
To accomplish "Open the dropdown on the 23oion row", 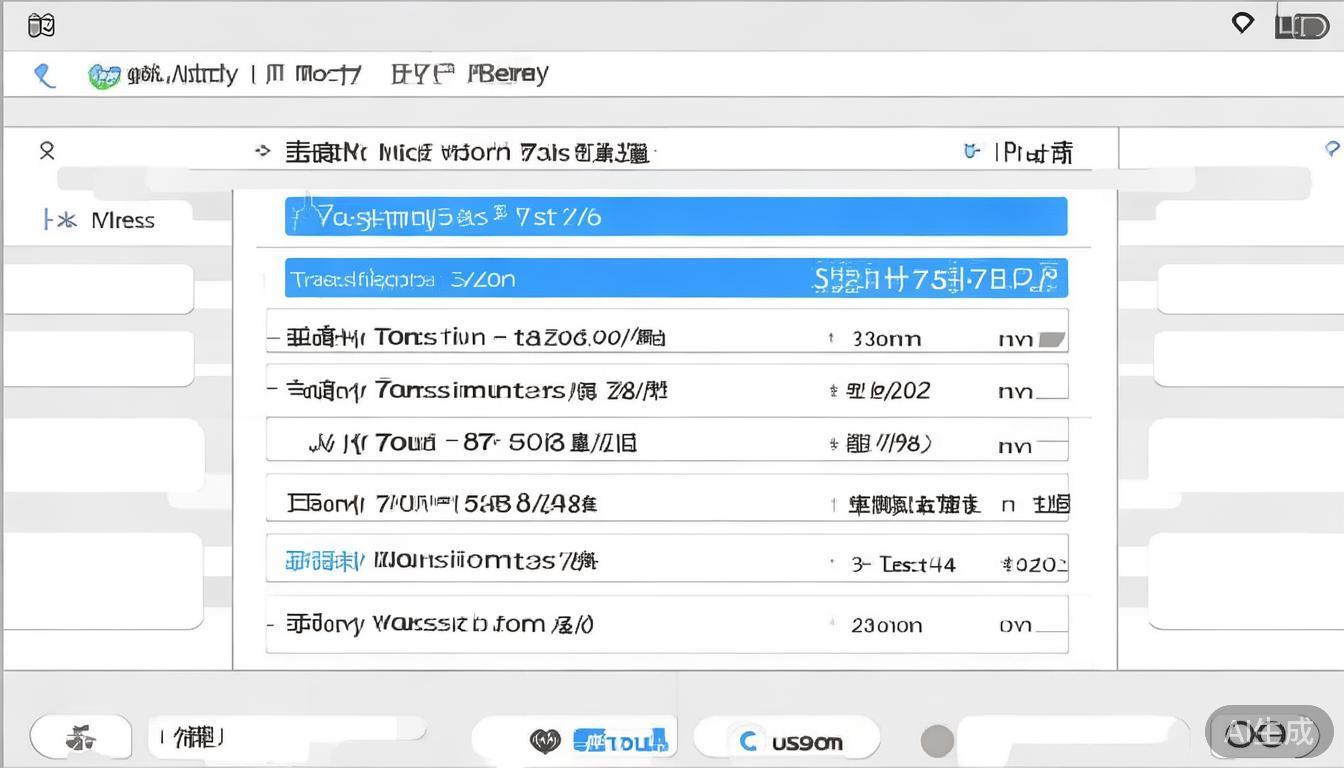I will [1047, 626].
